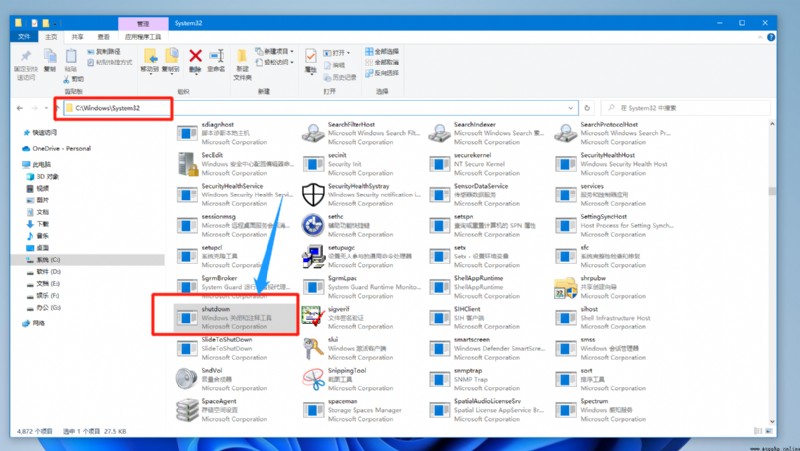Click the back navigation arrow
This screenshot has width=800, height=451.
tap(19, 108)
